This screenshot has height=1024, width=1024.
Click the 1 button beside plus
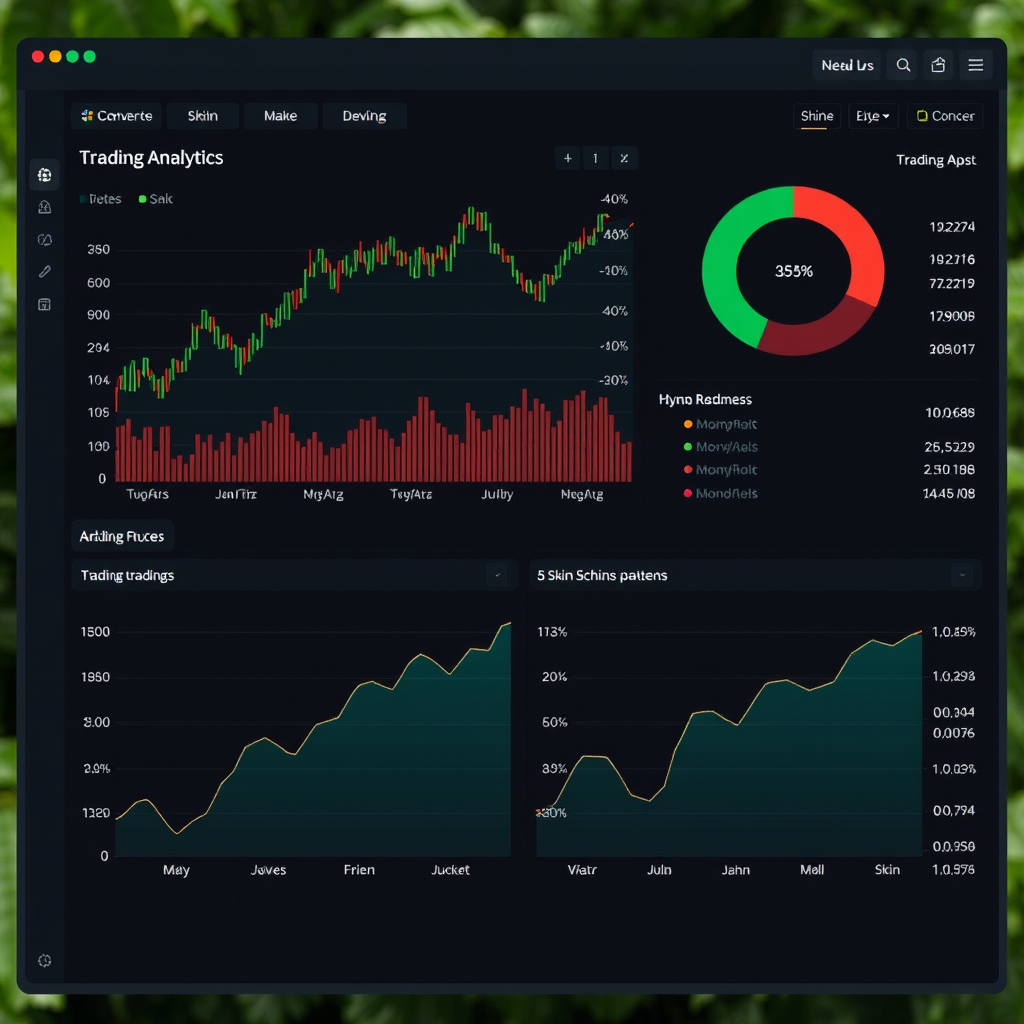[x=595, y=158]
